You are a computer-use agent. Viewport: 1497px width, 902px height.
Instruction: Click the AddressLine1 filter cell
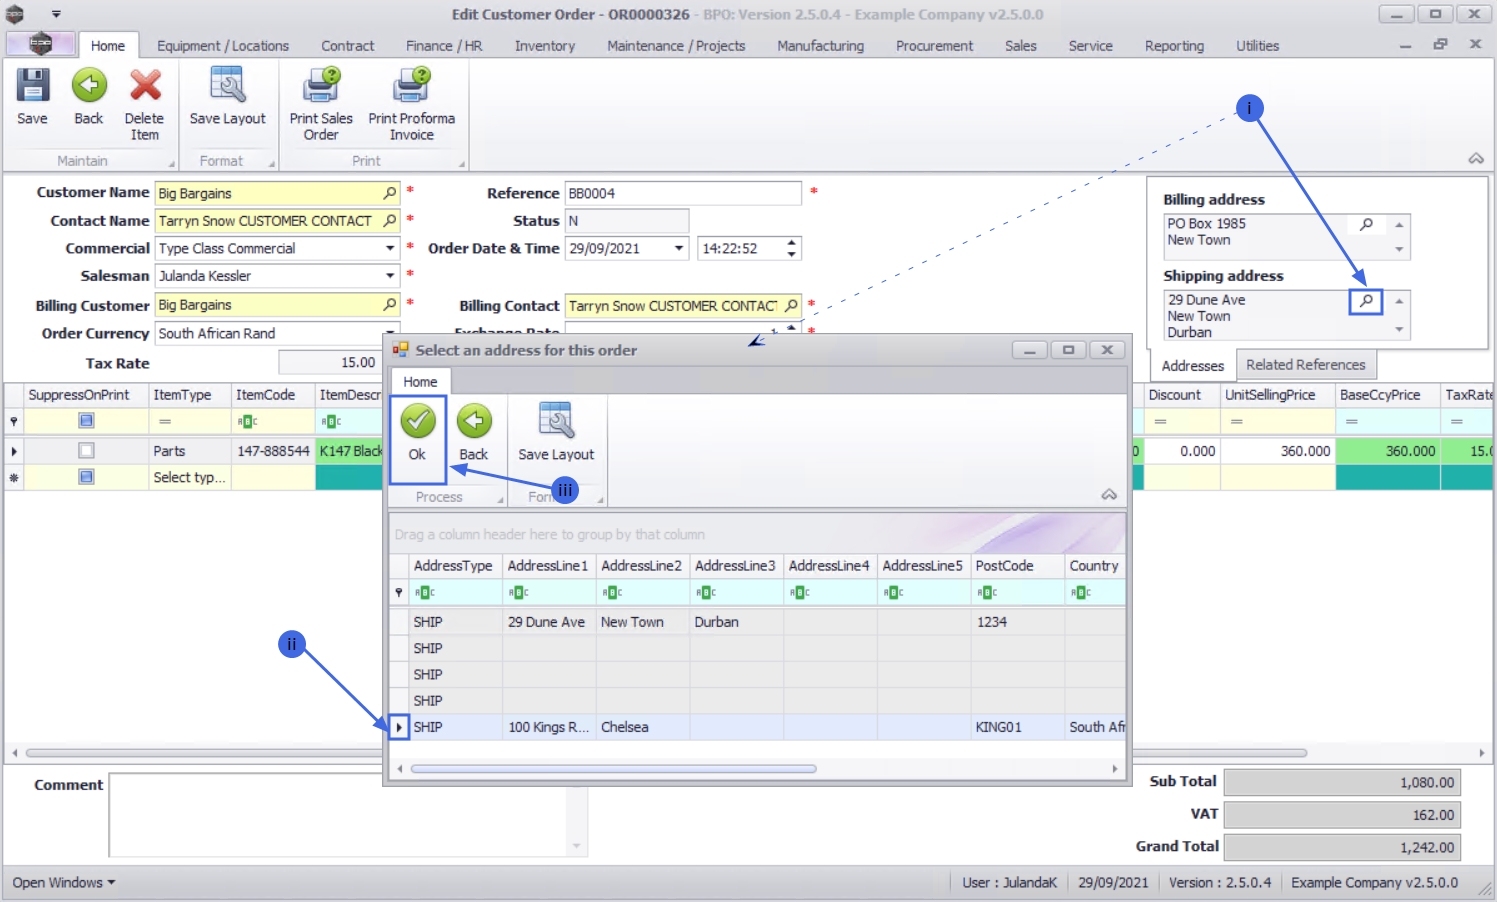(x=549, y=592)
